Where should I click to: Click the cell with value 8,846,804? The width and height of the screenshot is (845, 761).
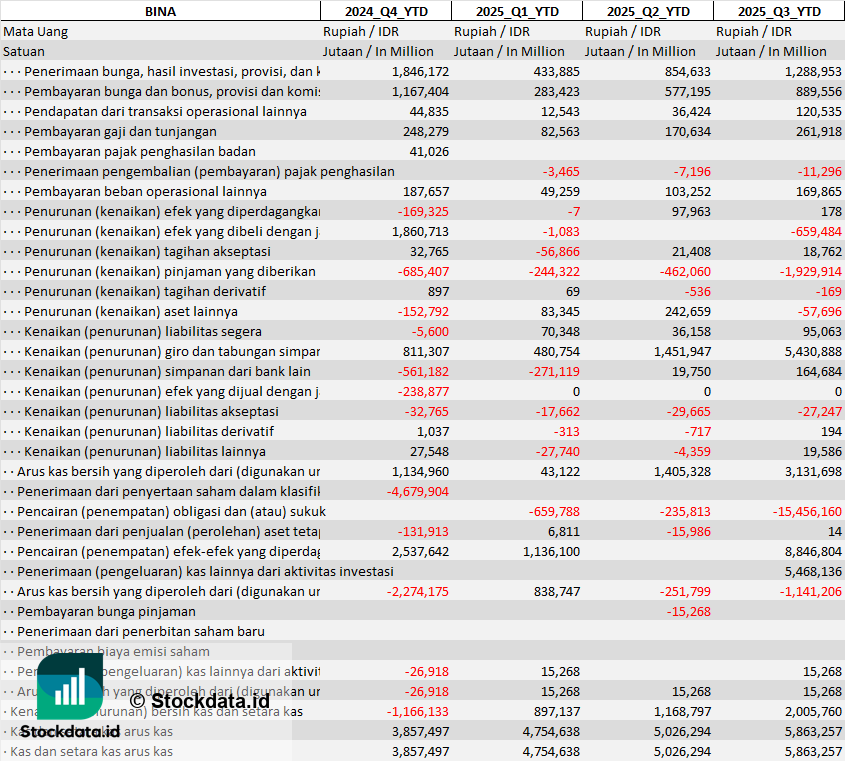pyautogui.click(x=808, y=551)
